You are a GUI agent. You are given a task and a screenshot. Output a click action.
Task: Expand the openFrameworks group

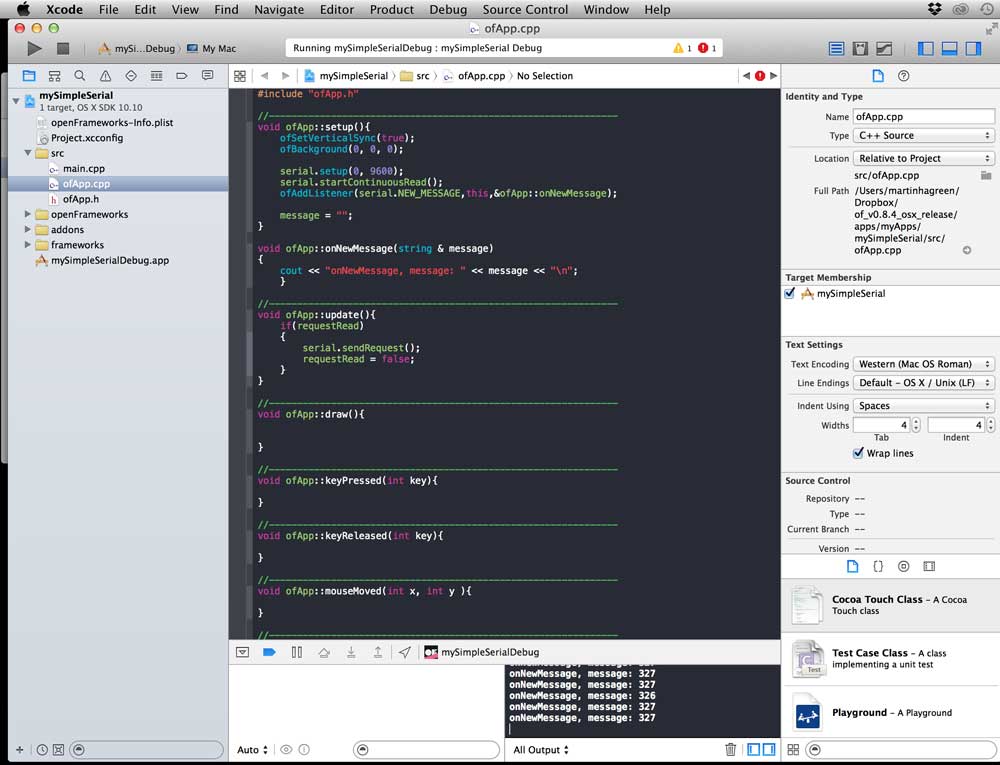[27, 214]
